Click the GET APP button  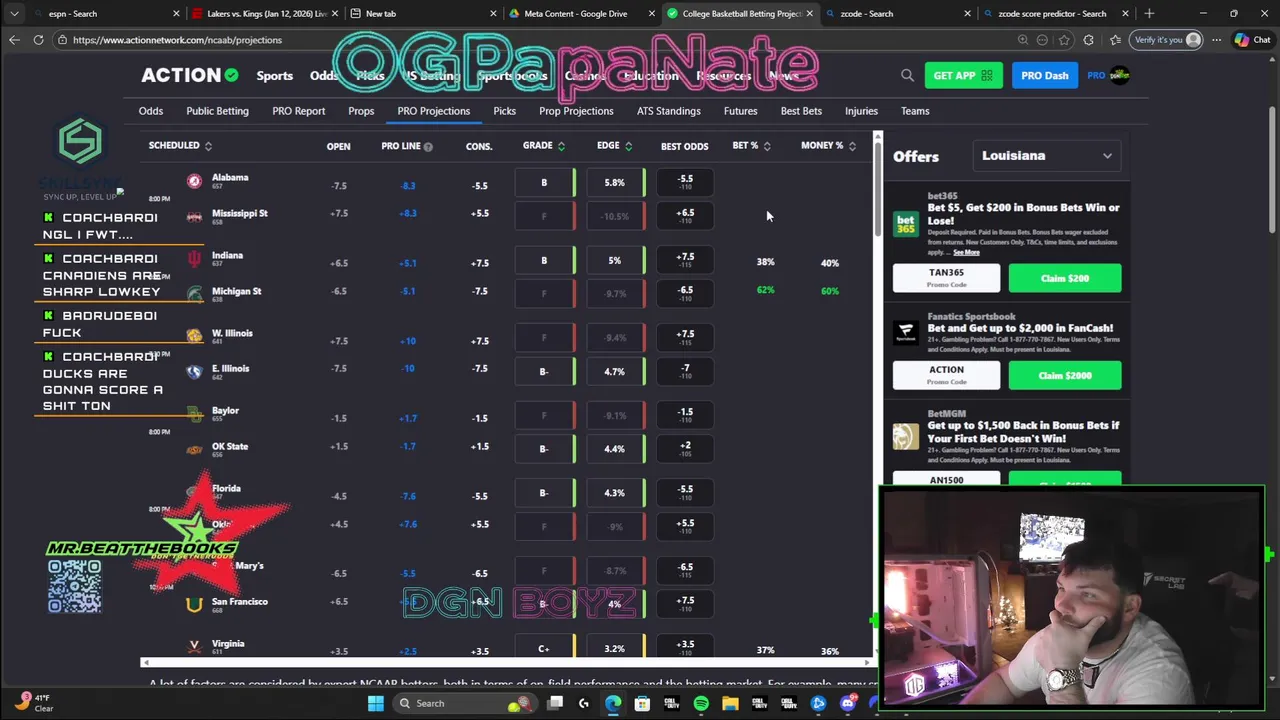point(963,76)
